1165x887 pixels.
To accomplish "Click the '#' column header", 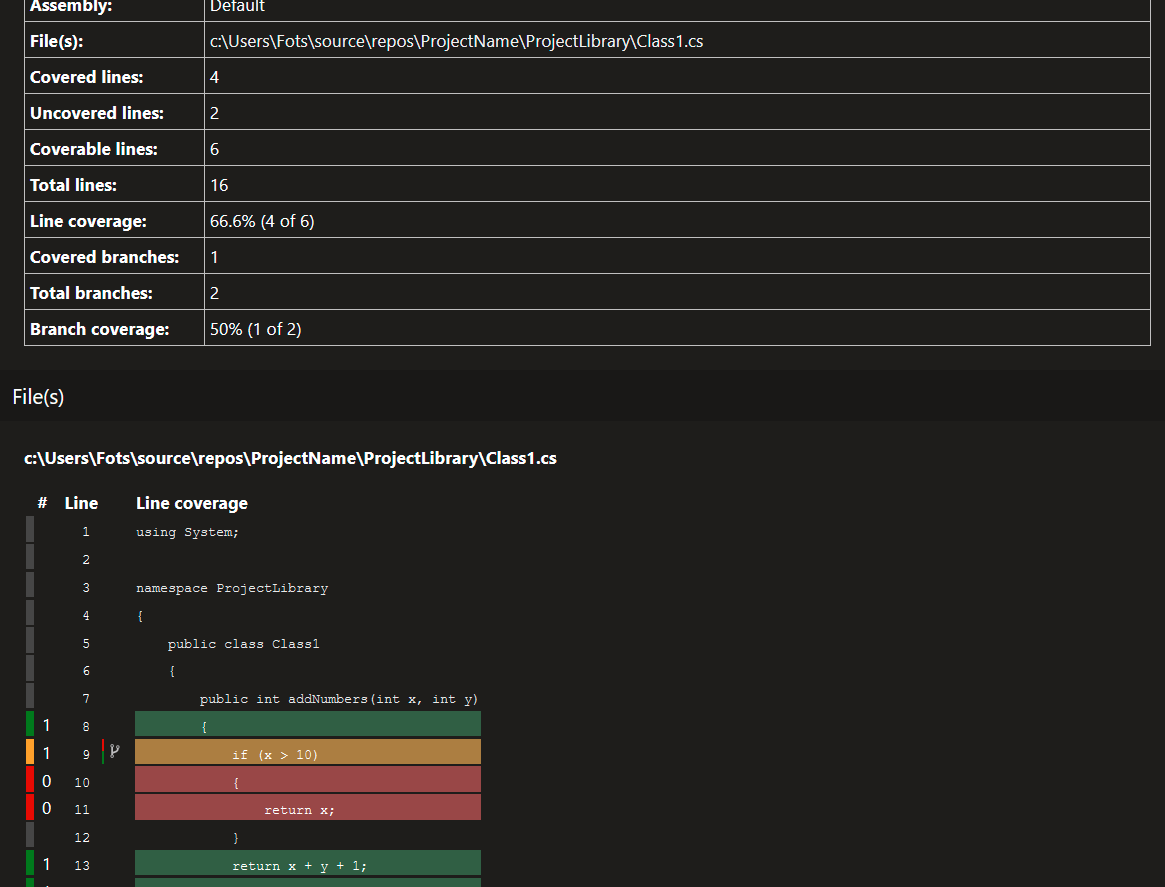I will [42, 503].
